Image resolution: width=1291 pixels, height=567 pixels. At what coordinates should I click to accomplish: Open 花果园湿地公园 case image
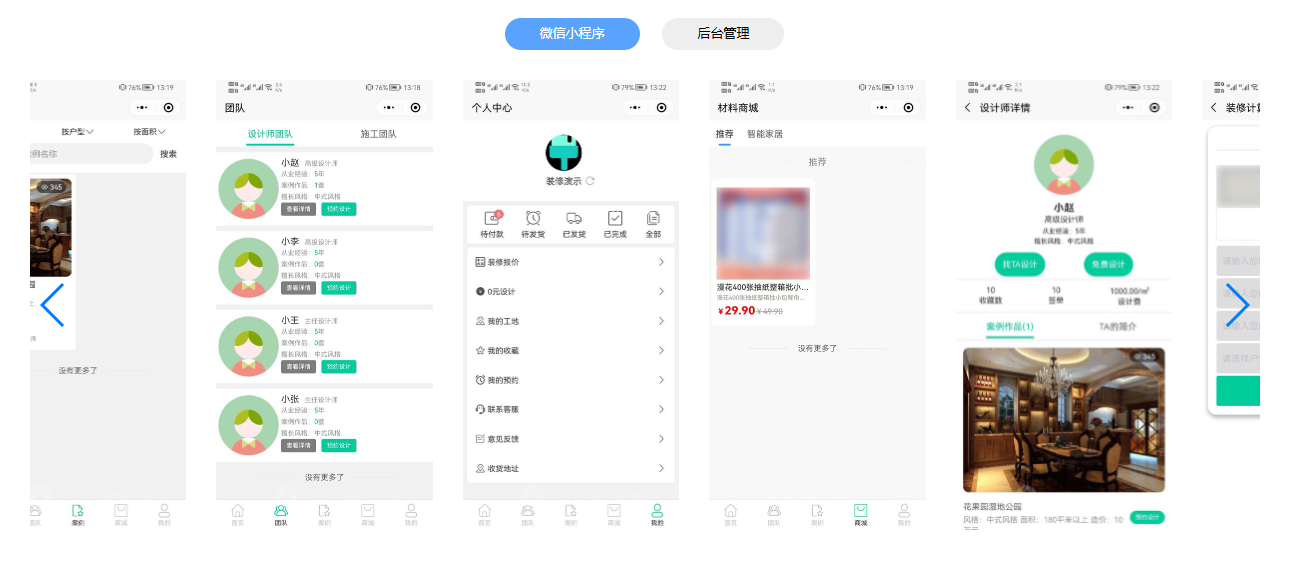coord(1064,420)
